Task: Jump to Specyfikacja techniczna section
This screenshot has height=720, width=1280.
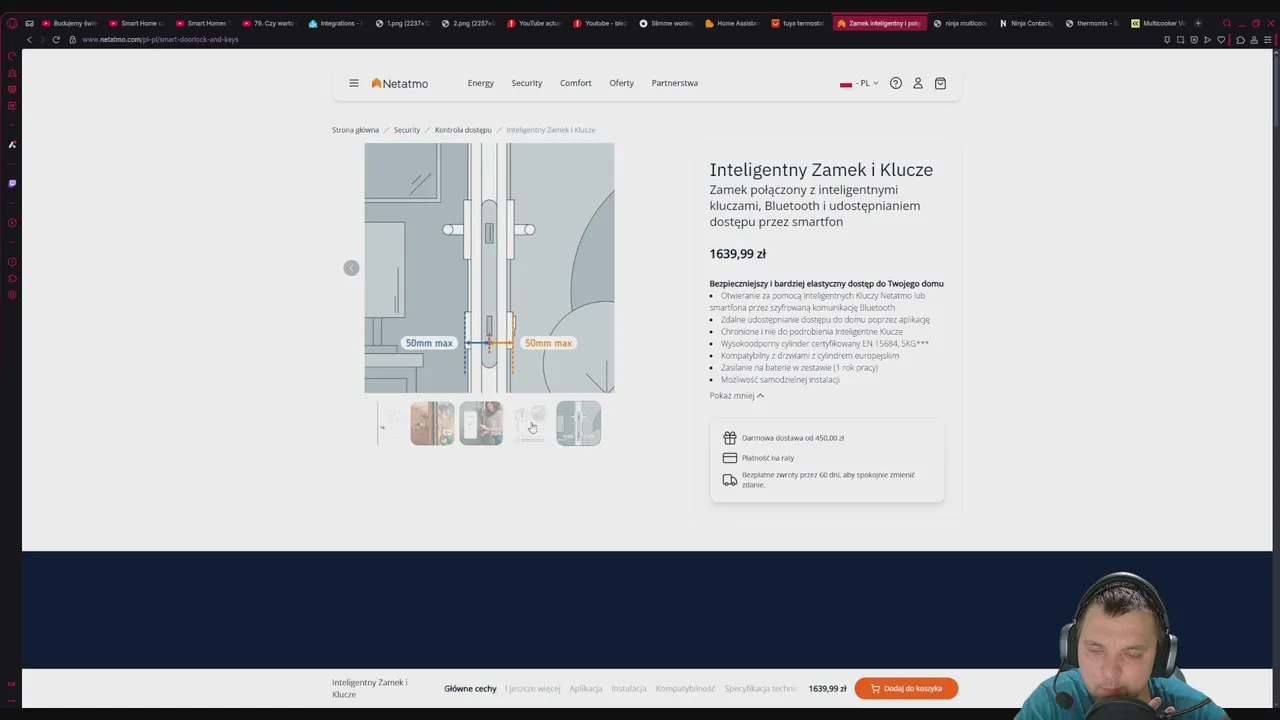Action: pyautogui.click(x=761, y=688)
